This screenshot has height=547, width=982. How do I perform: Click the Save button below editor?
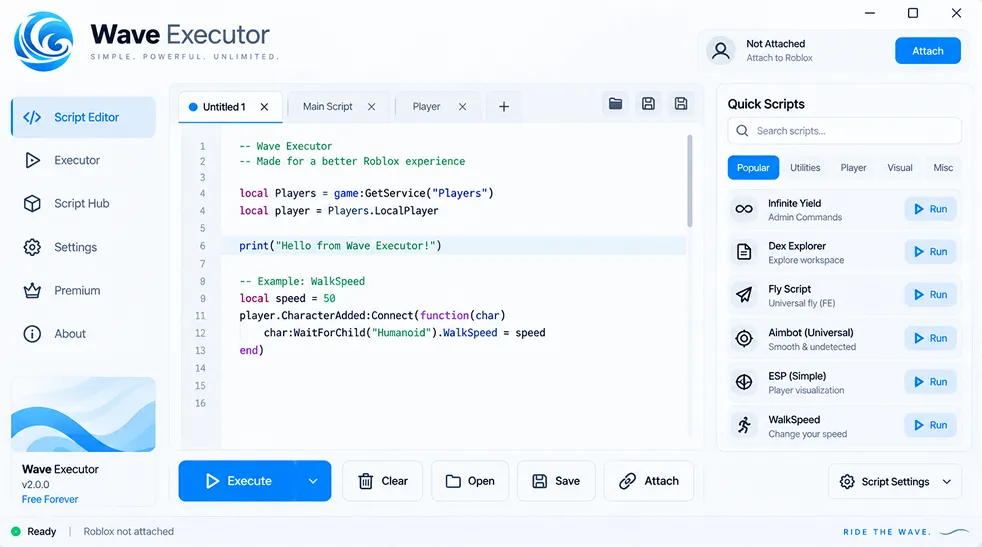click(x=556, y=481)
